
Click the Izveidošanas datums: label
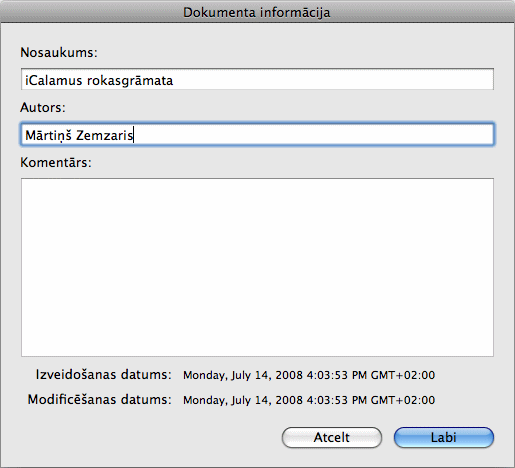tap(103, 375)
